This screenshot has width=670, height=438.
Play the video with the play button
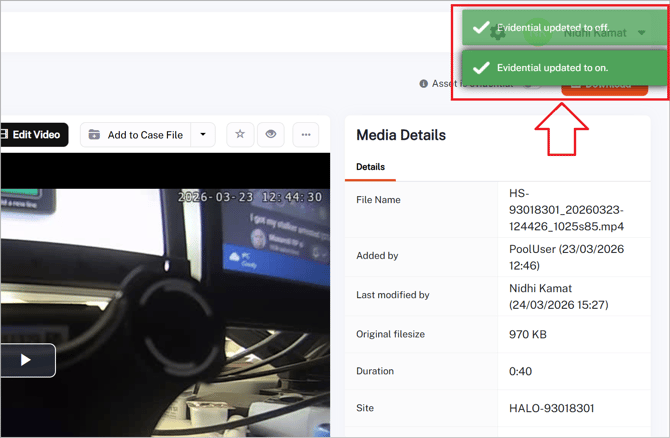click(26, 360)
